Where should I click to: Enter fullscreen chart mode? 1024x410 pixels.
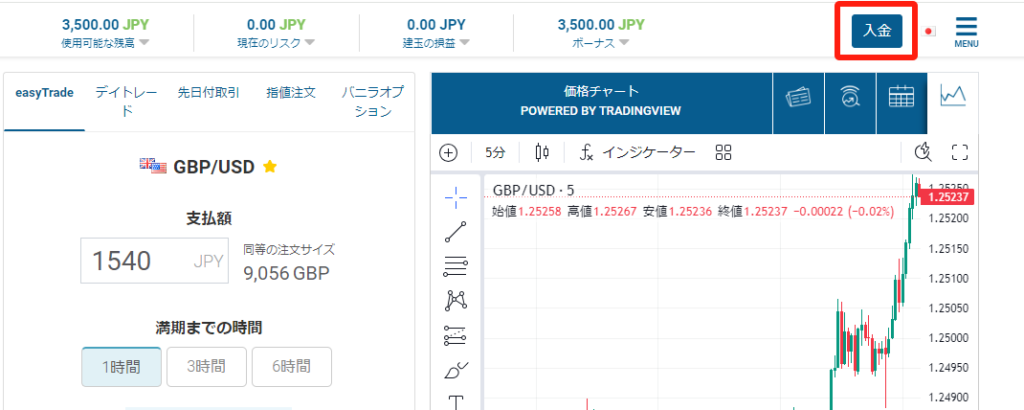(960, 153)
